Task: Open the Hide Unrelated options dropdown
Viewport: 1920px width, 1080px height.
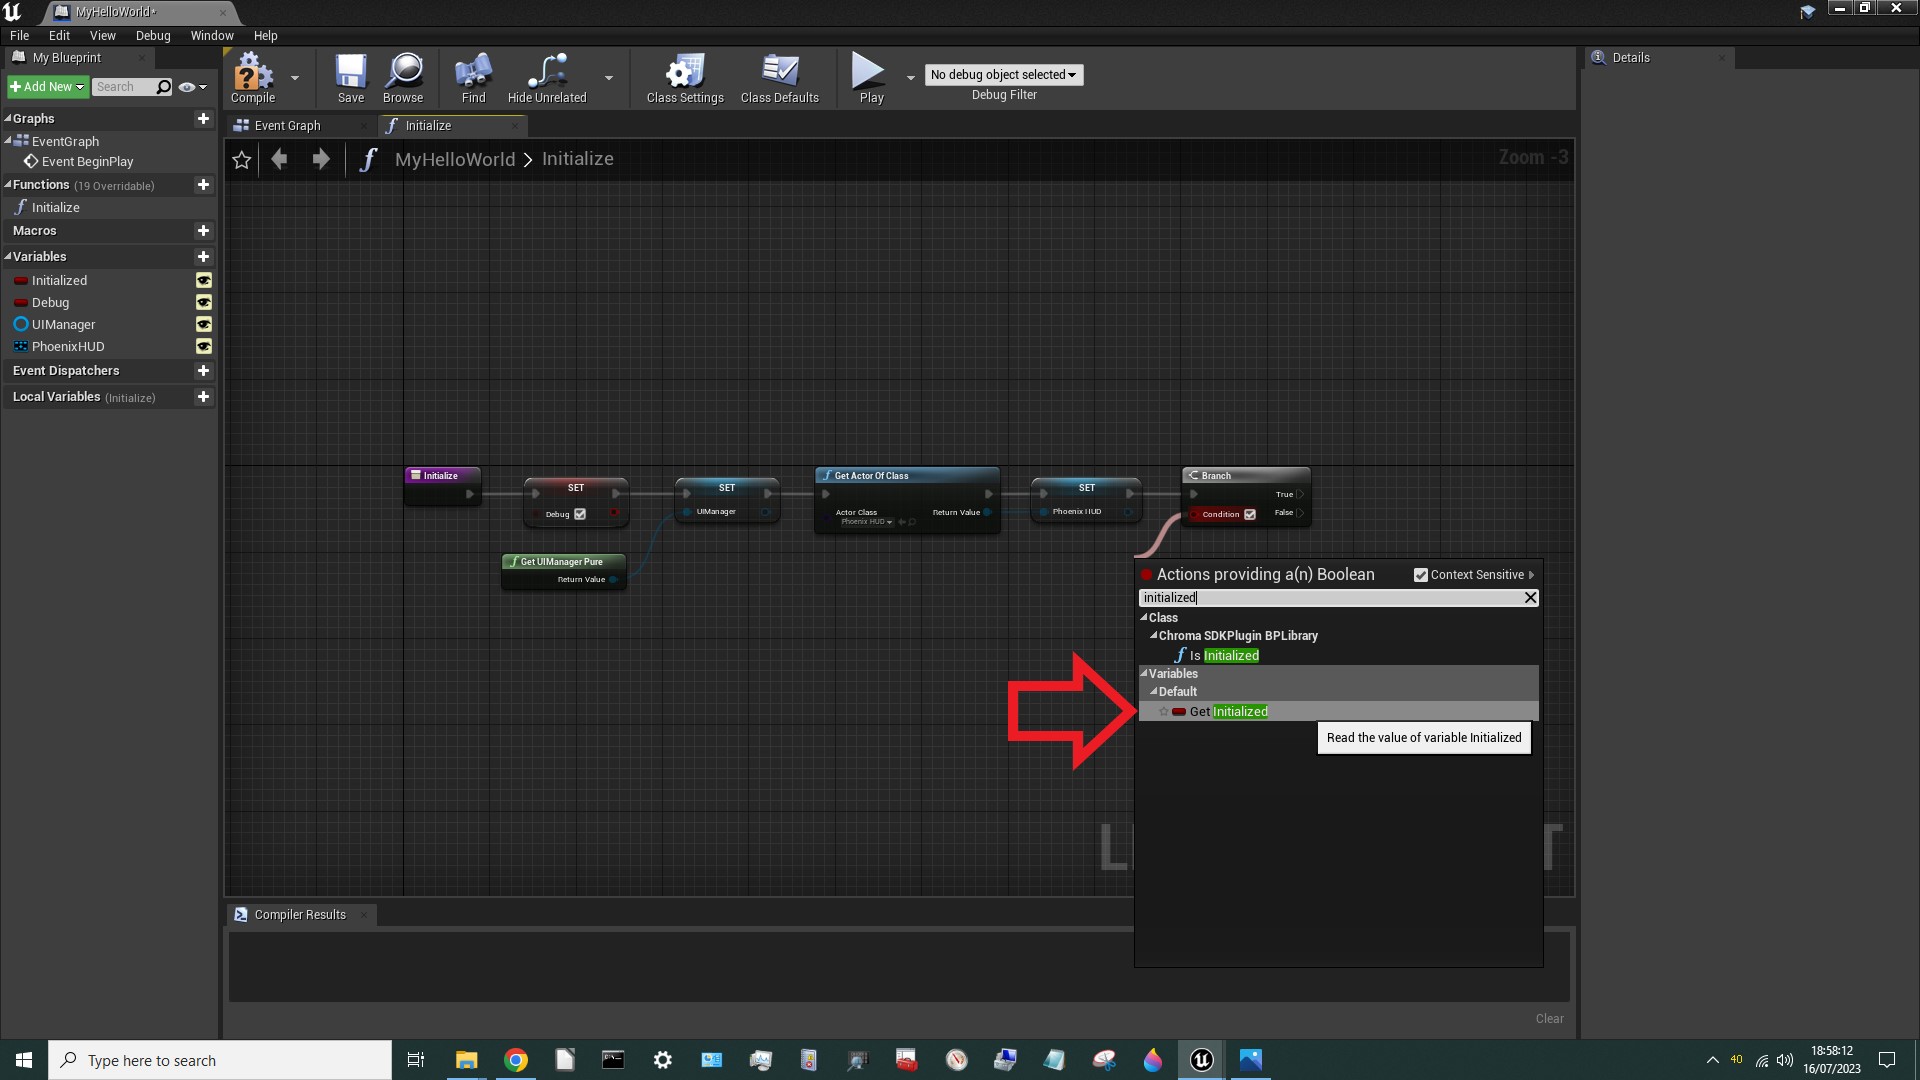Action: click(609, 77)
